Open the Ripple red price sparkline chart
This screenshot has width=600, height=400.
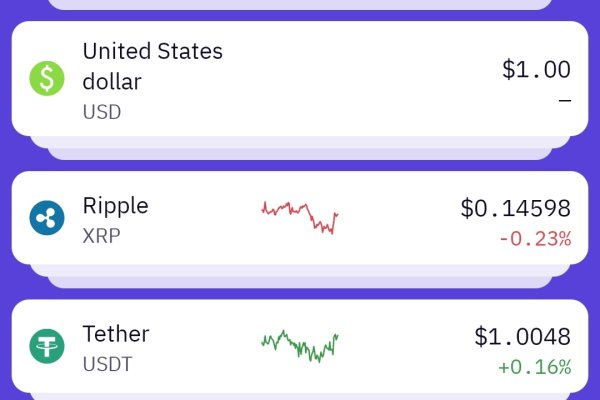(300, 216)
